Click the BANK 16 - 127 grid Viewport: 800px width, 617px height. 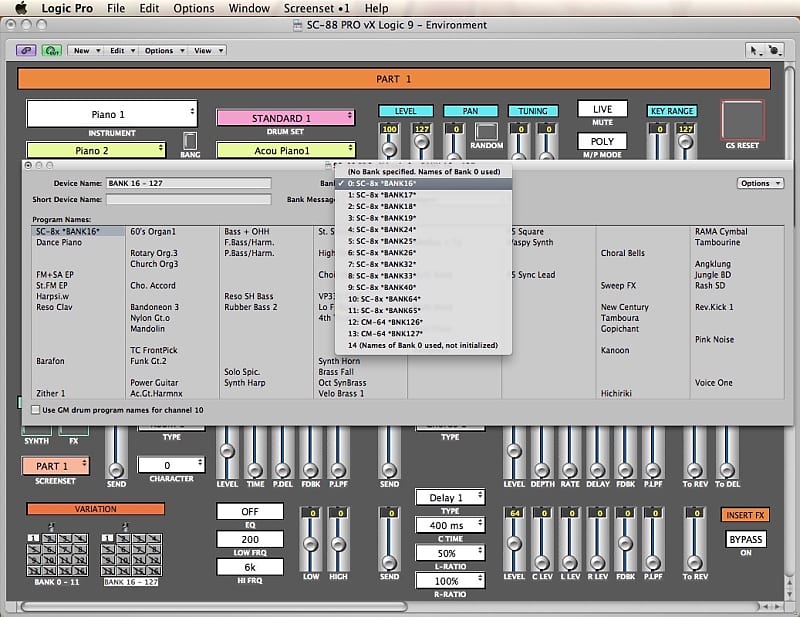coord(131,555)
